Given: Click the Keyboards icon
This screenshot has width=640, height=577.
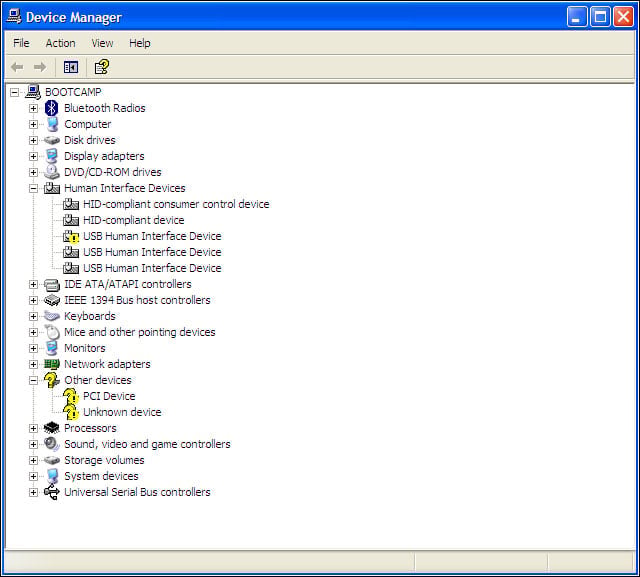Looking at the screenshot, I should click(x=52, y=316).
